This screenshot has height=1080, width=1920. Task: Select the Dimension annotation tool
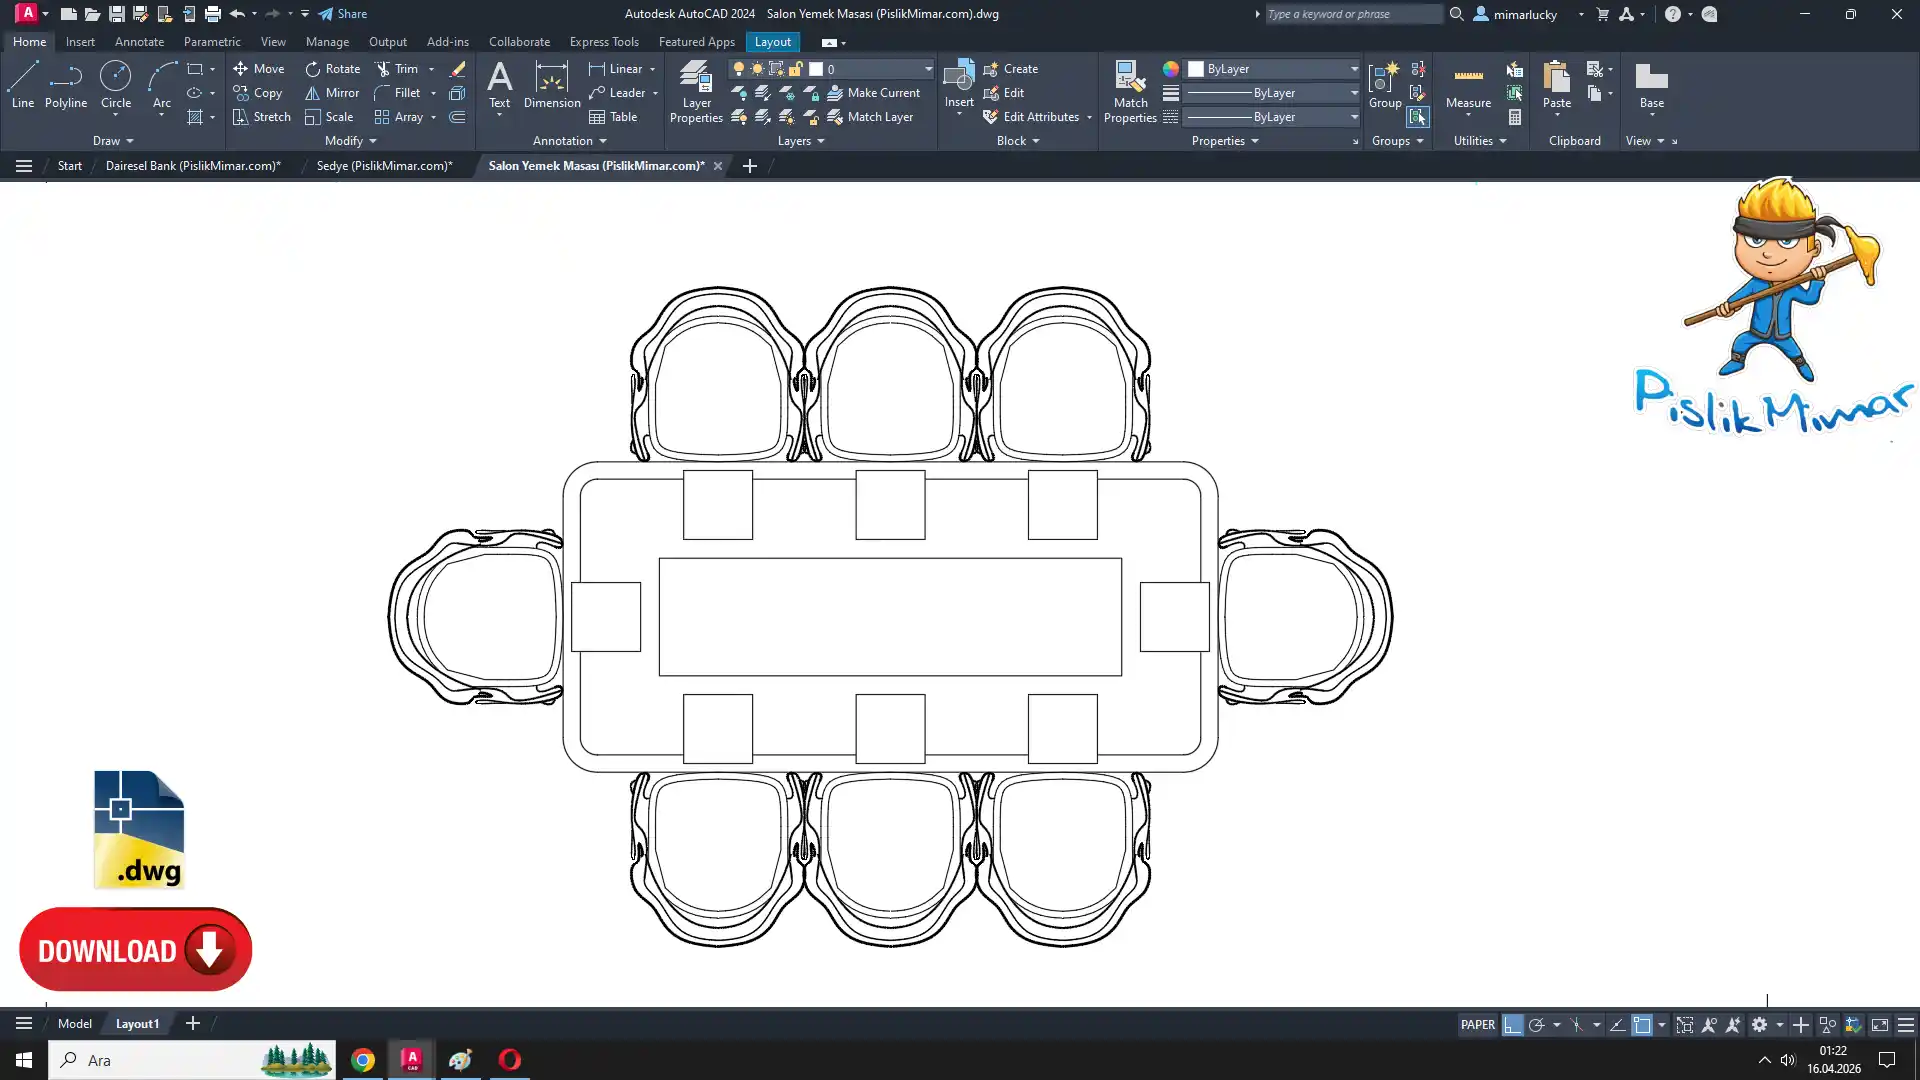tap(551, 86)
